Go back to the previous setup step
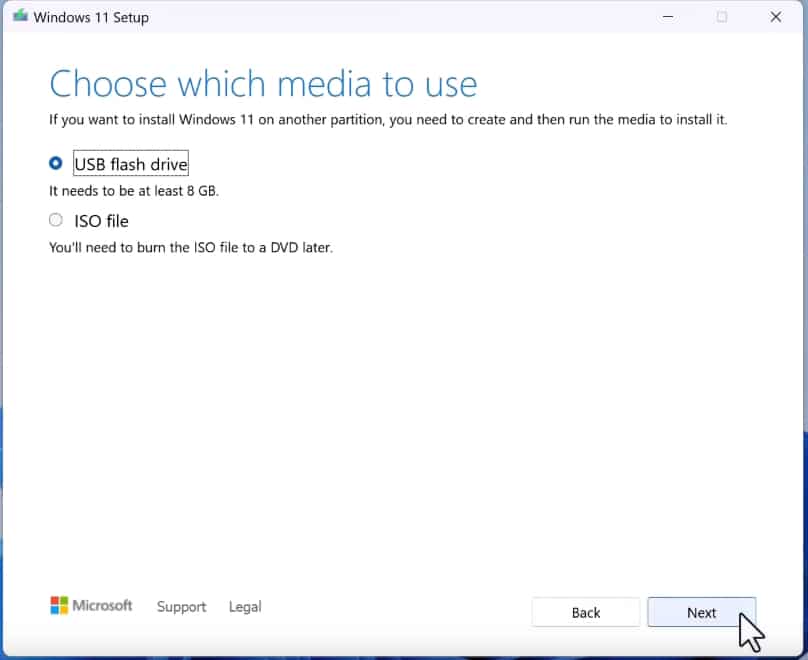808x660 pixels. (x=585, y=612)
